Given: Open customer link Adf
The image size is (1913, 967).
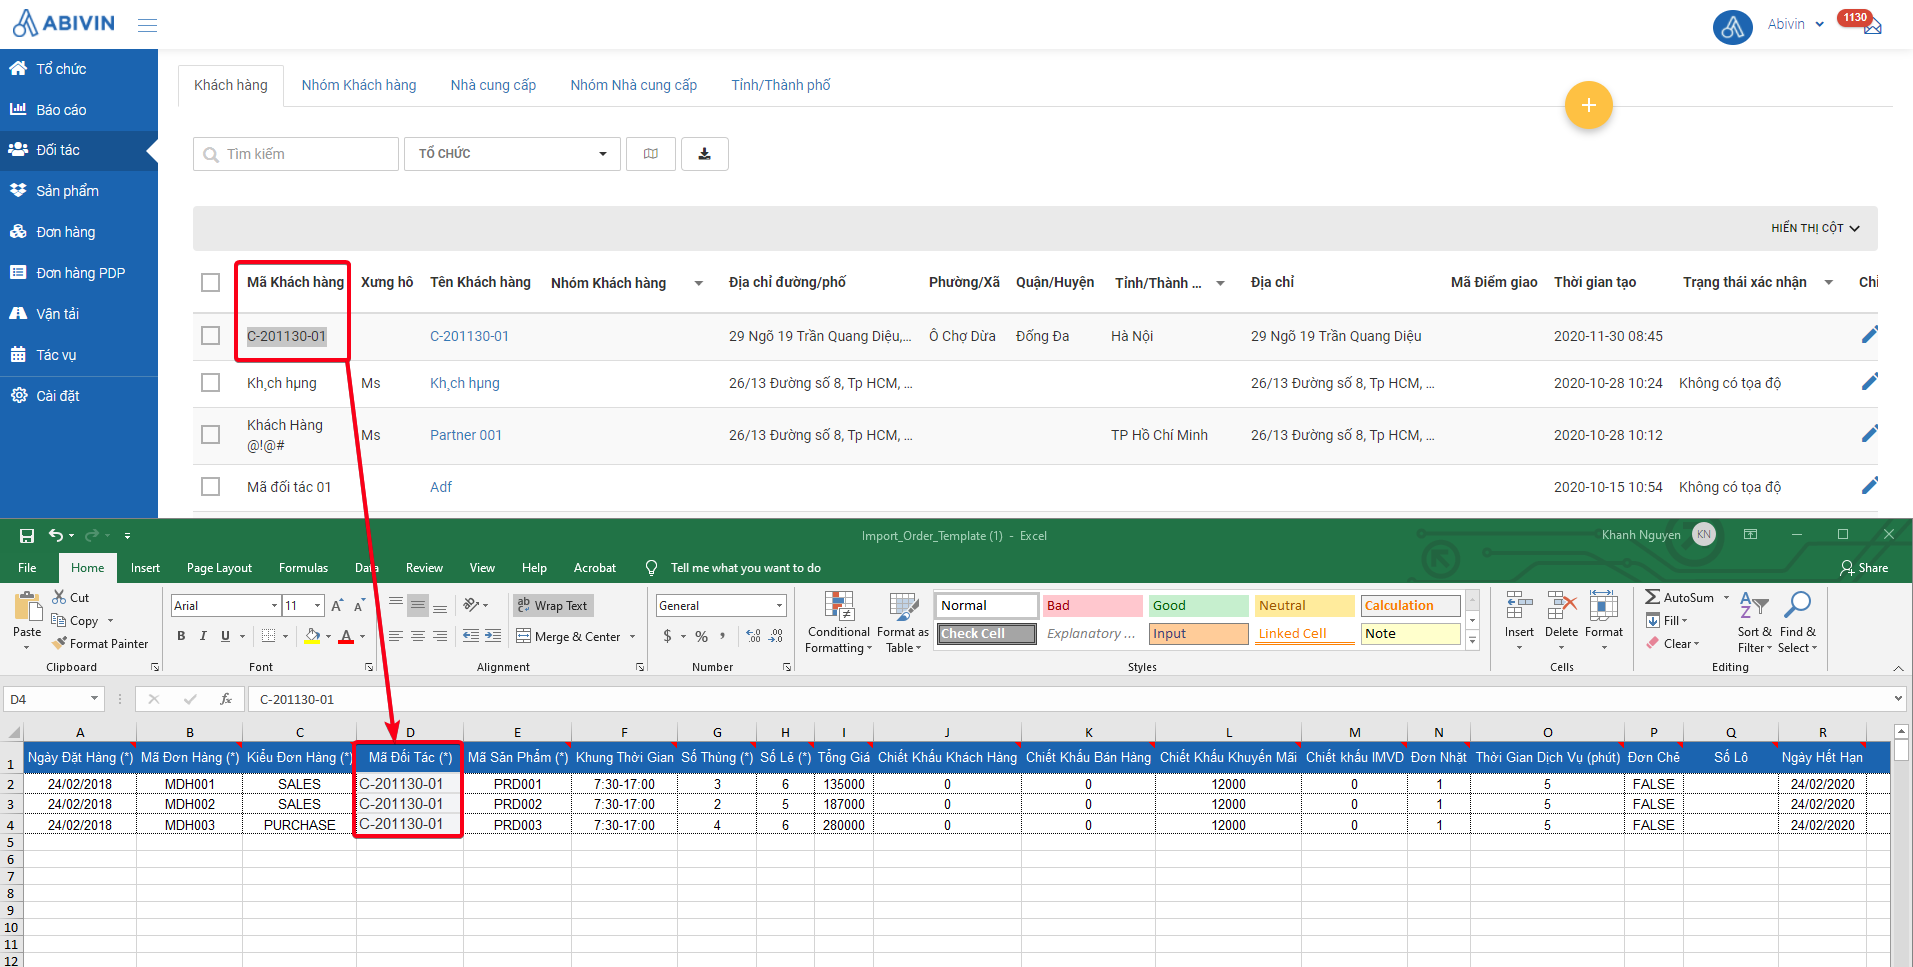Looking at the screenshot, I should pos(441,487).
